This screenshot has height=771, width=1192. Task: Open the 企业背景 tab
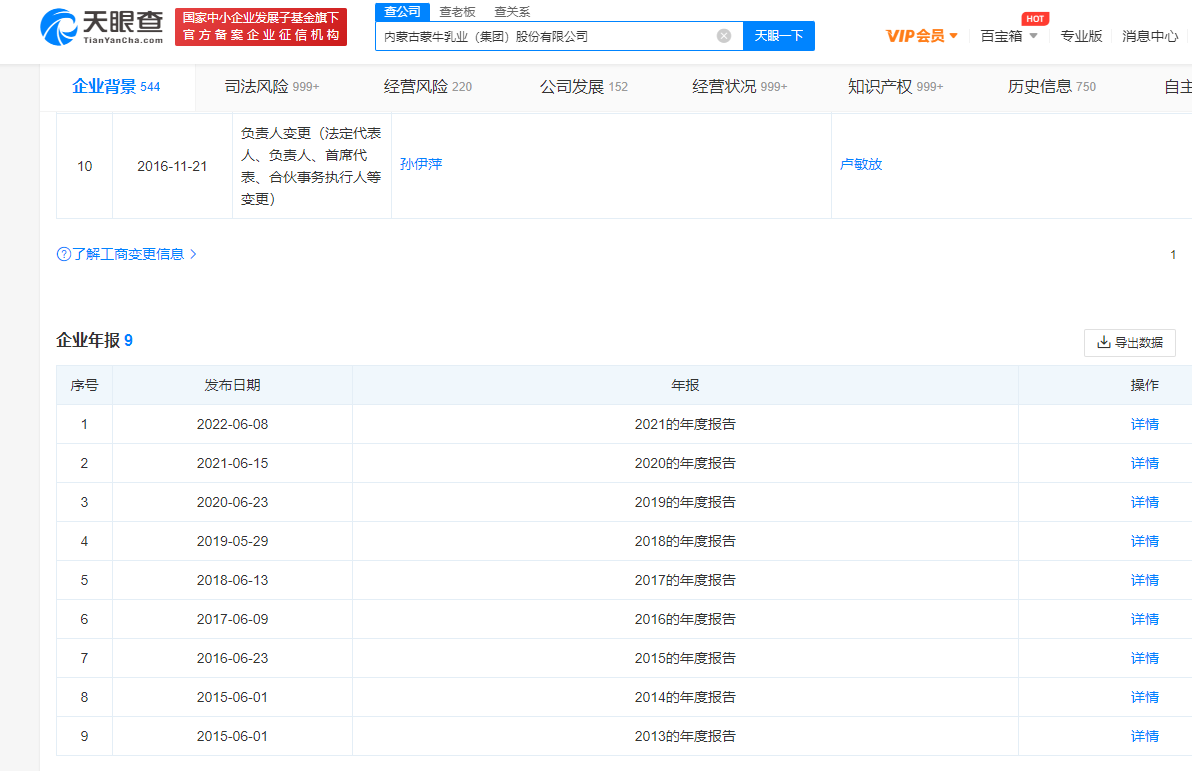[x=116, y=87]
